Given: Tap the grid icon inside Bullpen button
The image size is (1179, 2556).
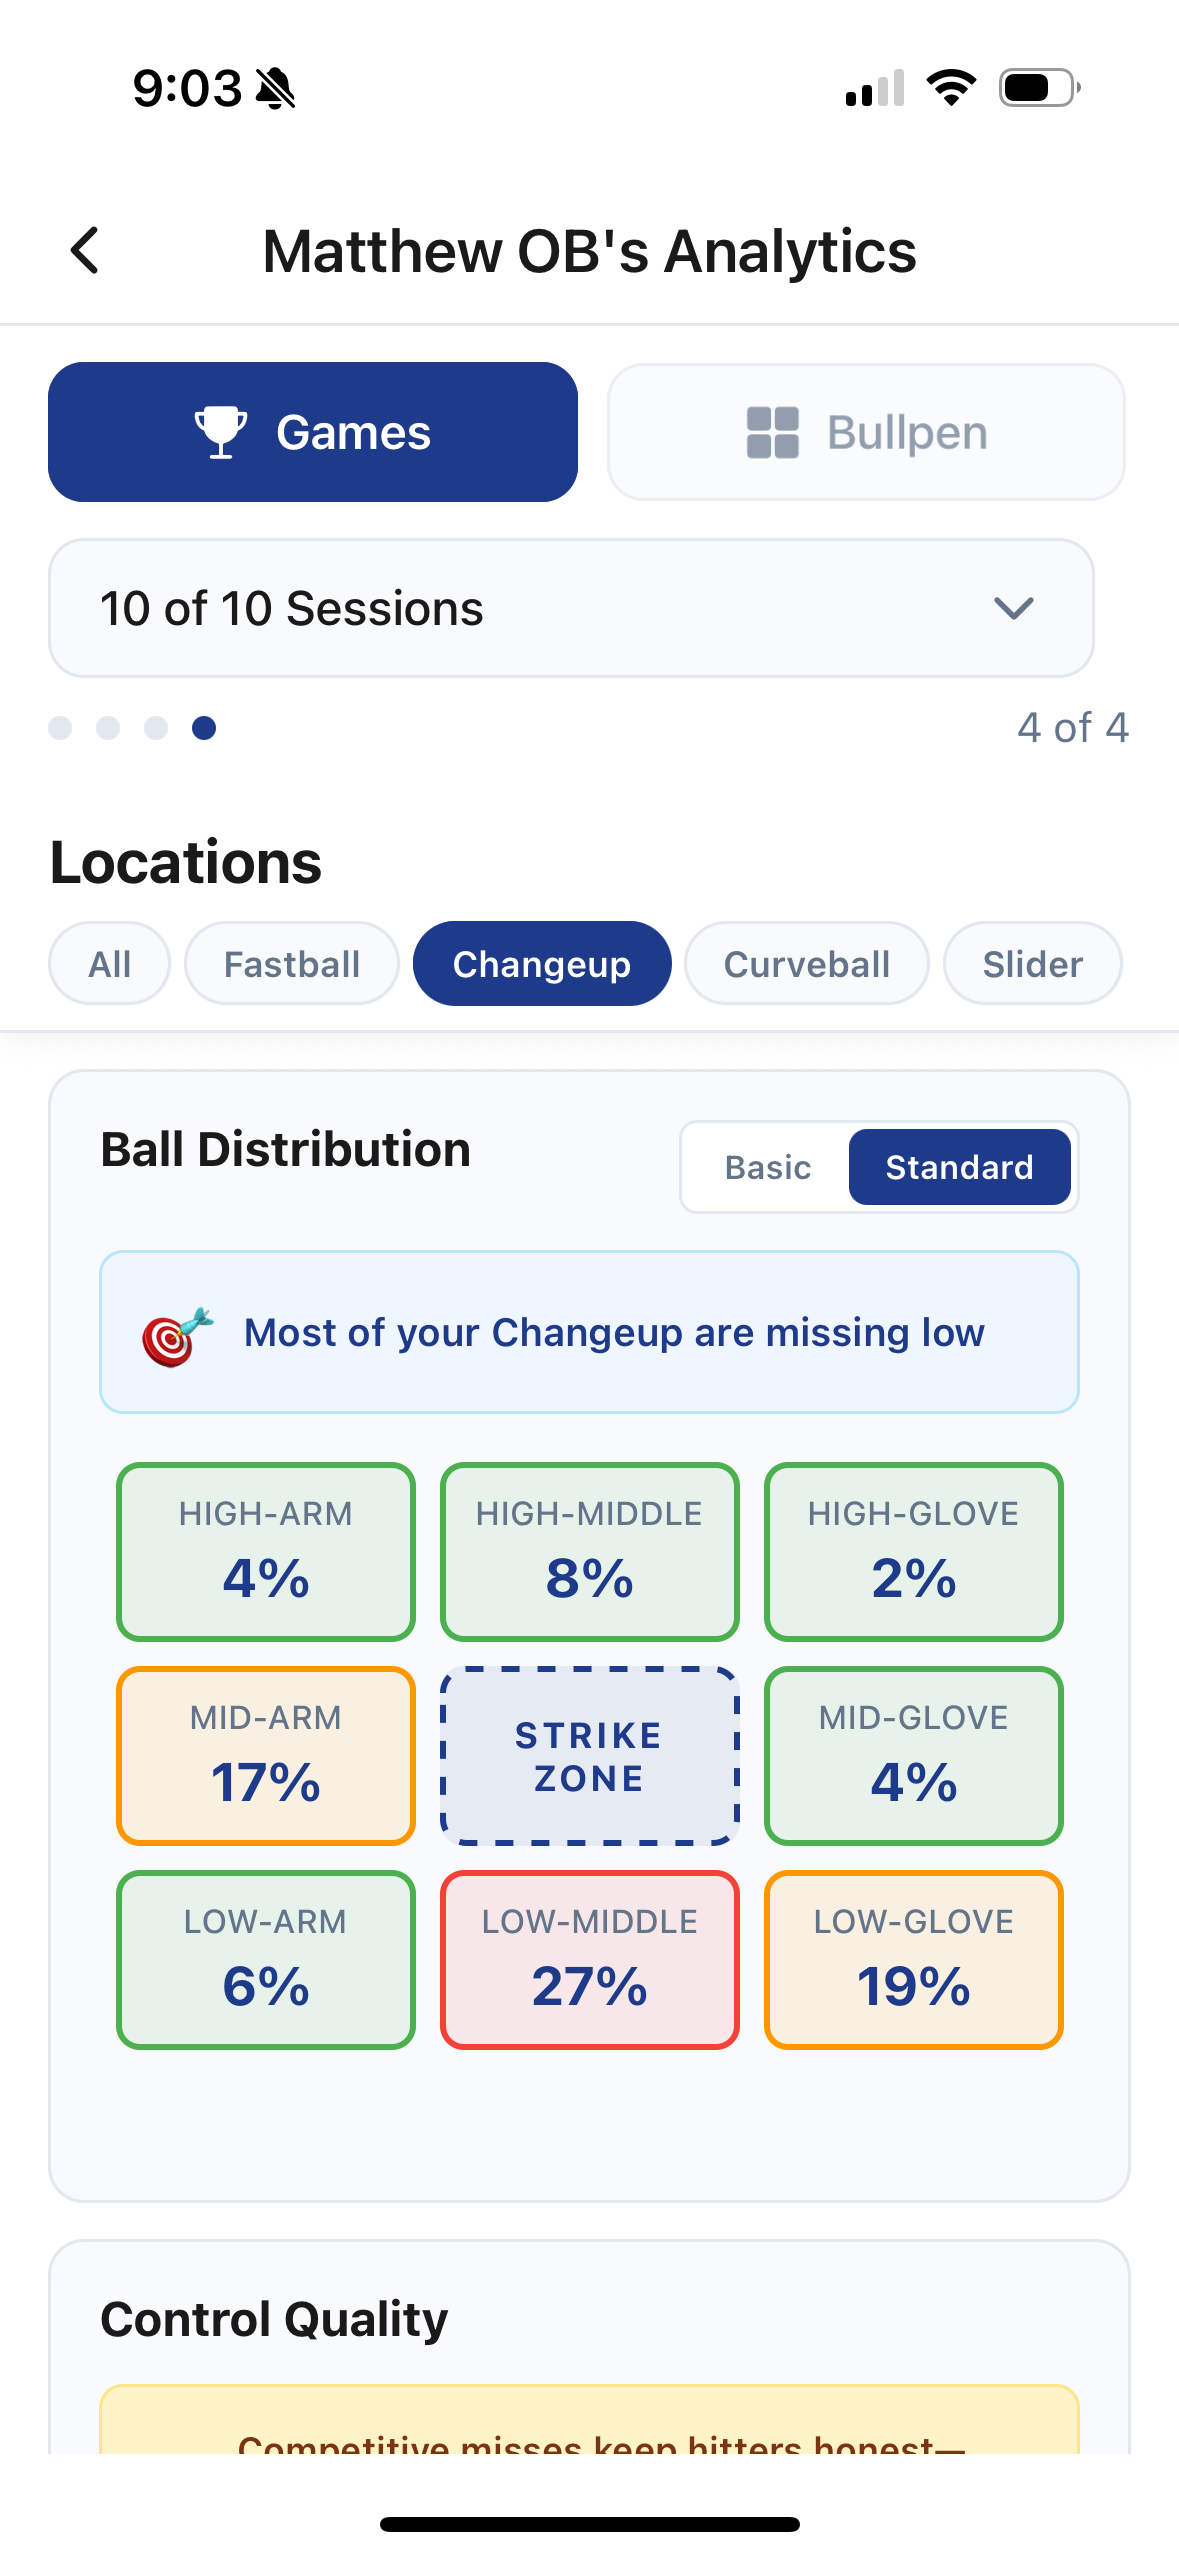Looking at the screenshot, I should pos(772,431).
